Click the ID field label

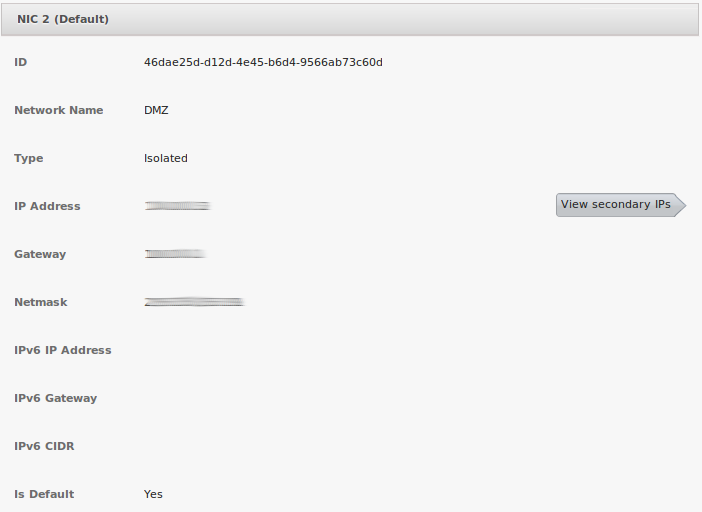(20, 62)
